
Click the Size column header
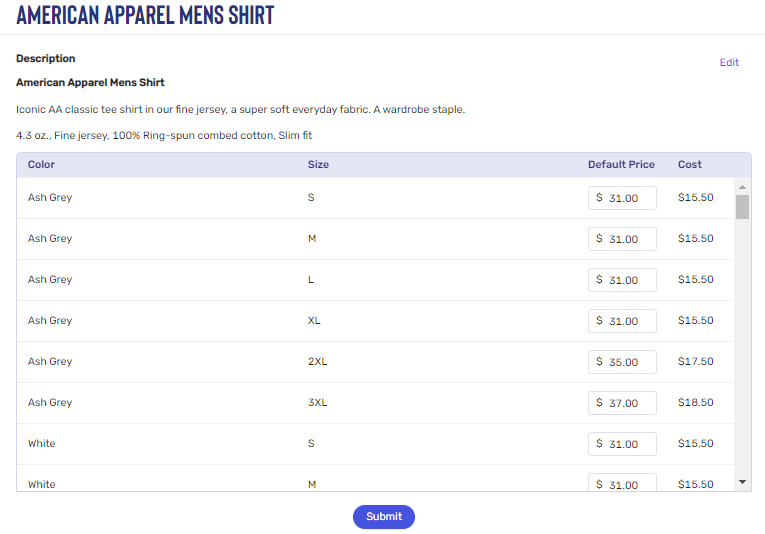(318, 164)
